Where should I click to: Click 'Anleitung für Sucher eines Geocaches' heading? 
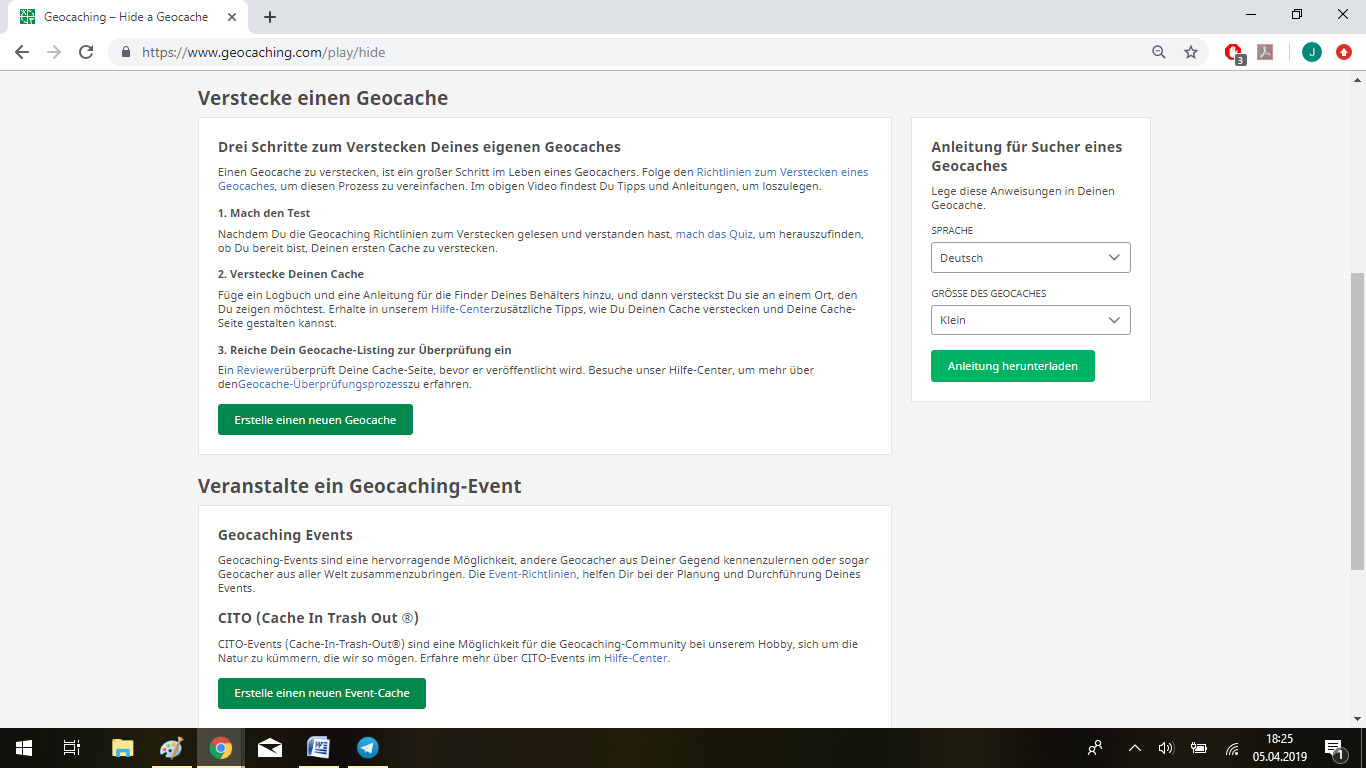point(1027,156)
